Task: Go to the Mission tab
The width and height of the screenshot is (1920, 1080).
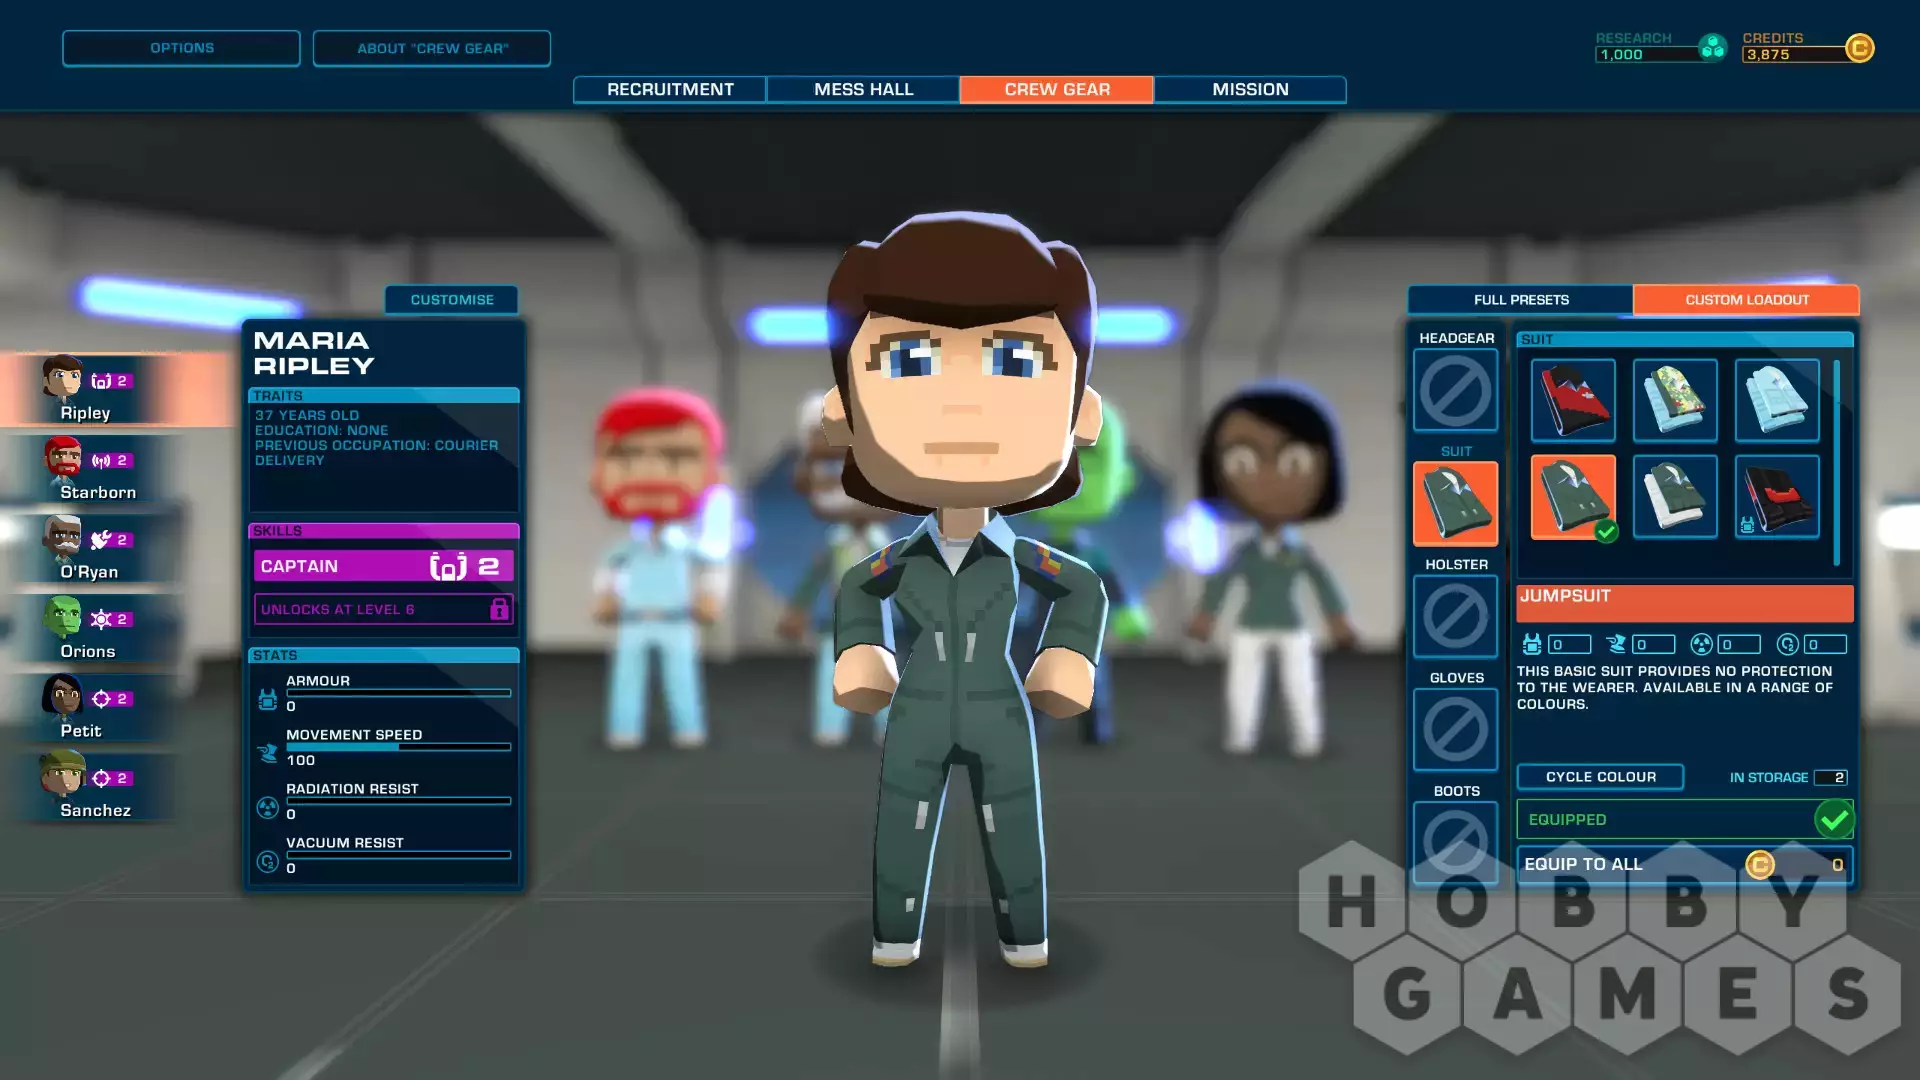Action: coord(1250,89)
